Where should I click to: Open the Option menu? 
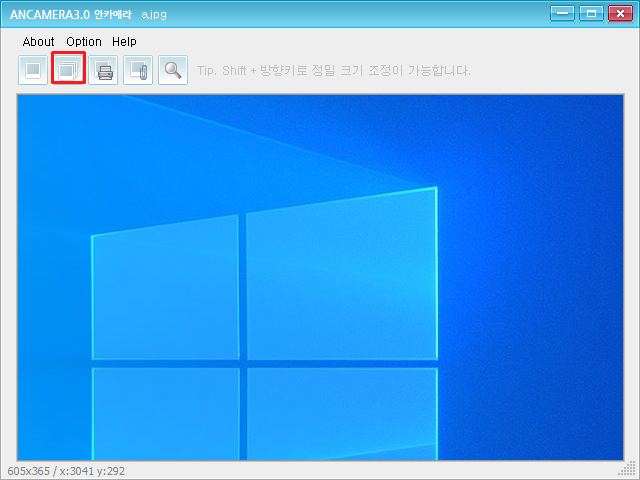pos(84,42)
